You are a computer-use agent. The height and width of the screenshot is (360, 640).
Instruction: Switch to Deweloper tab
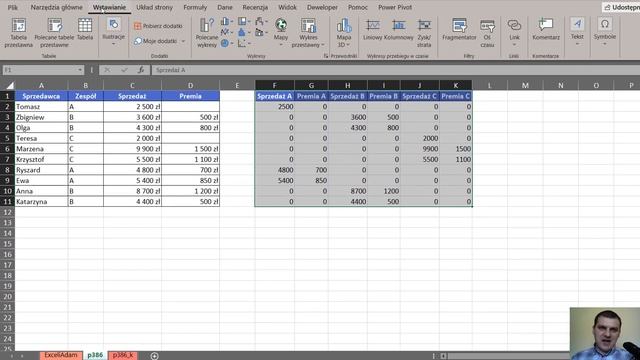322,7
